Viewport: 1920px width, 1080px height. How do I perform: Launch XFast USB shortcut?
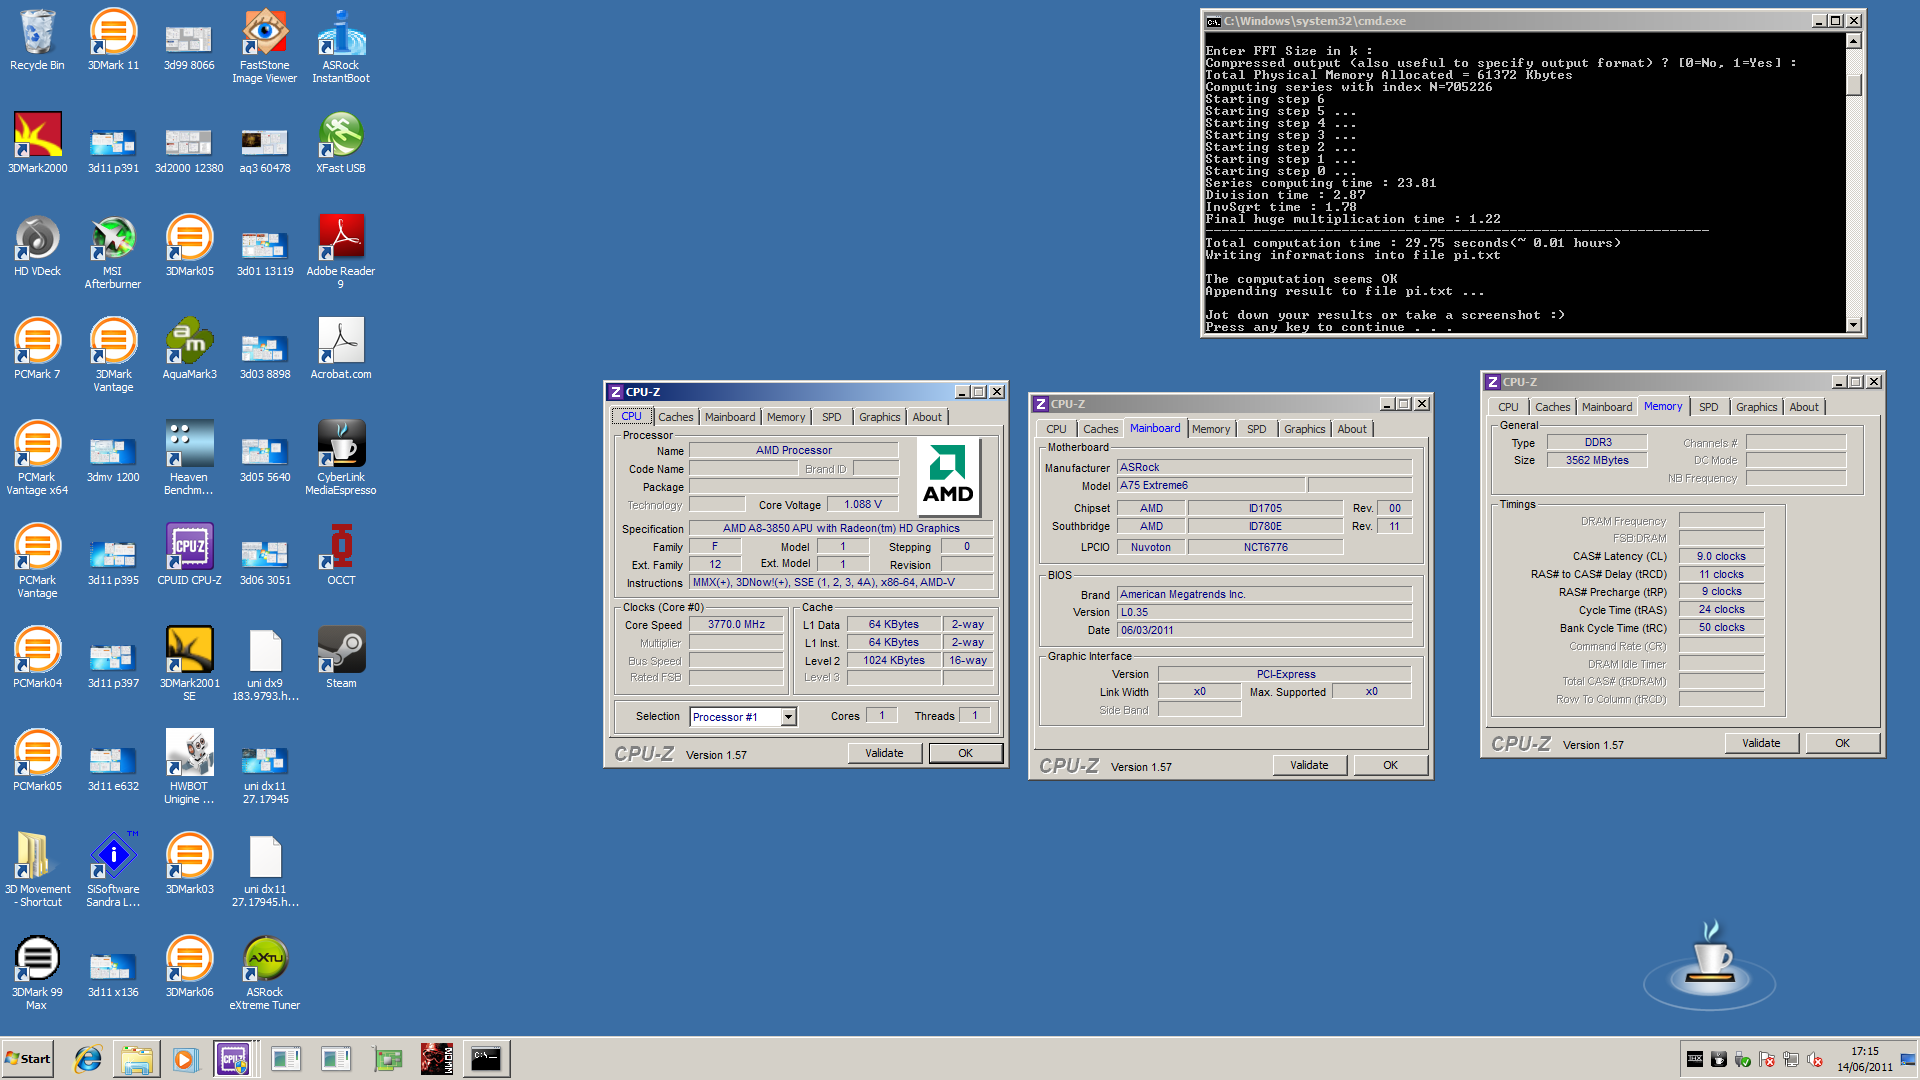(x=341, y=143)
